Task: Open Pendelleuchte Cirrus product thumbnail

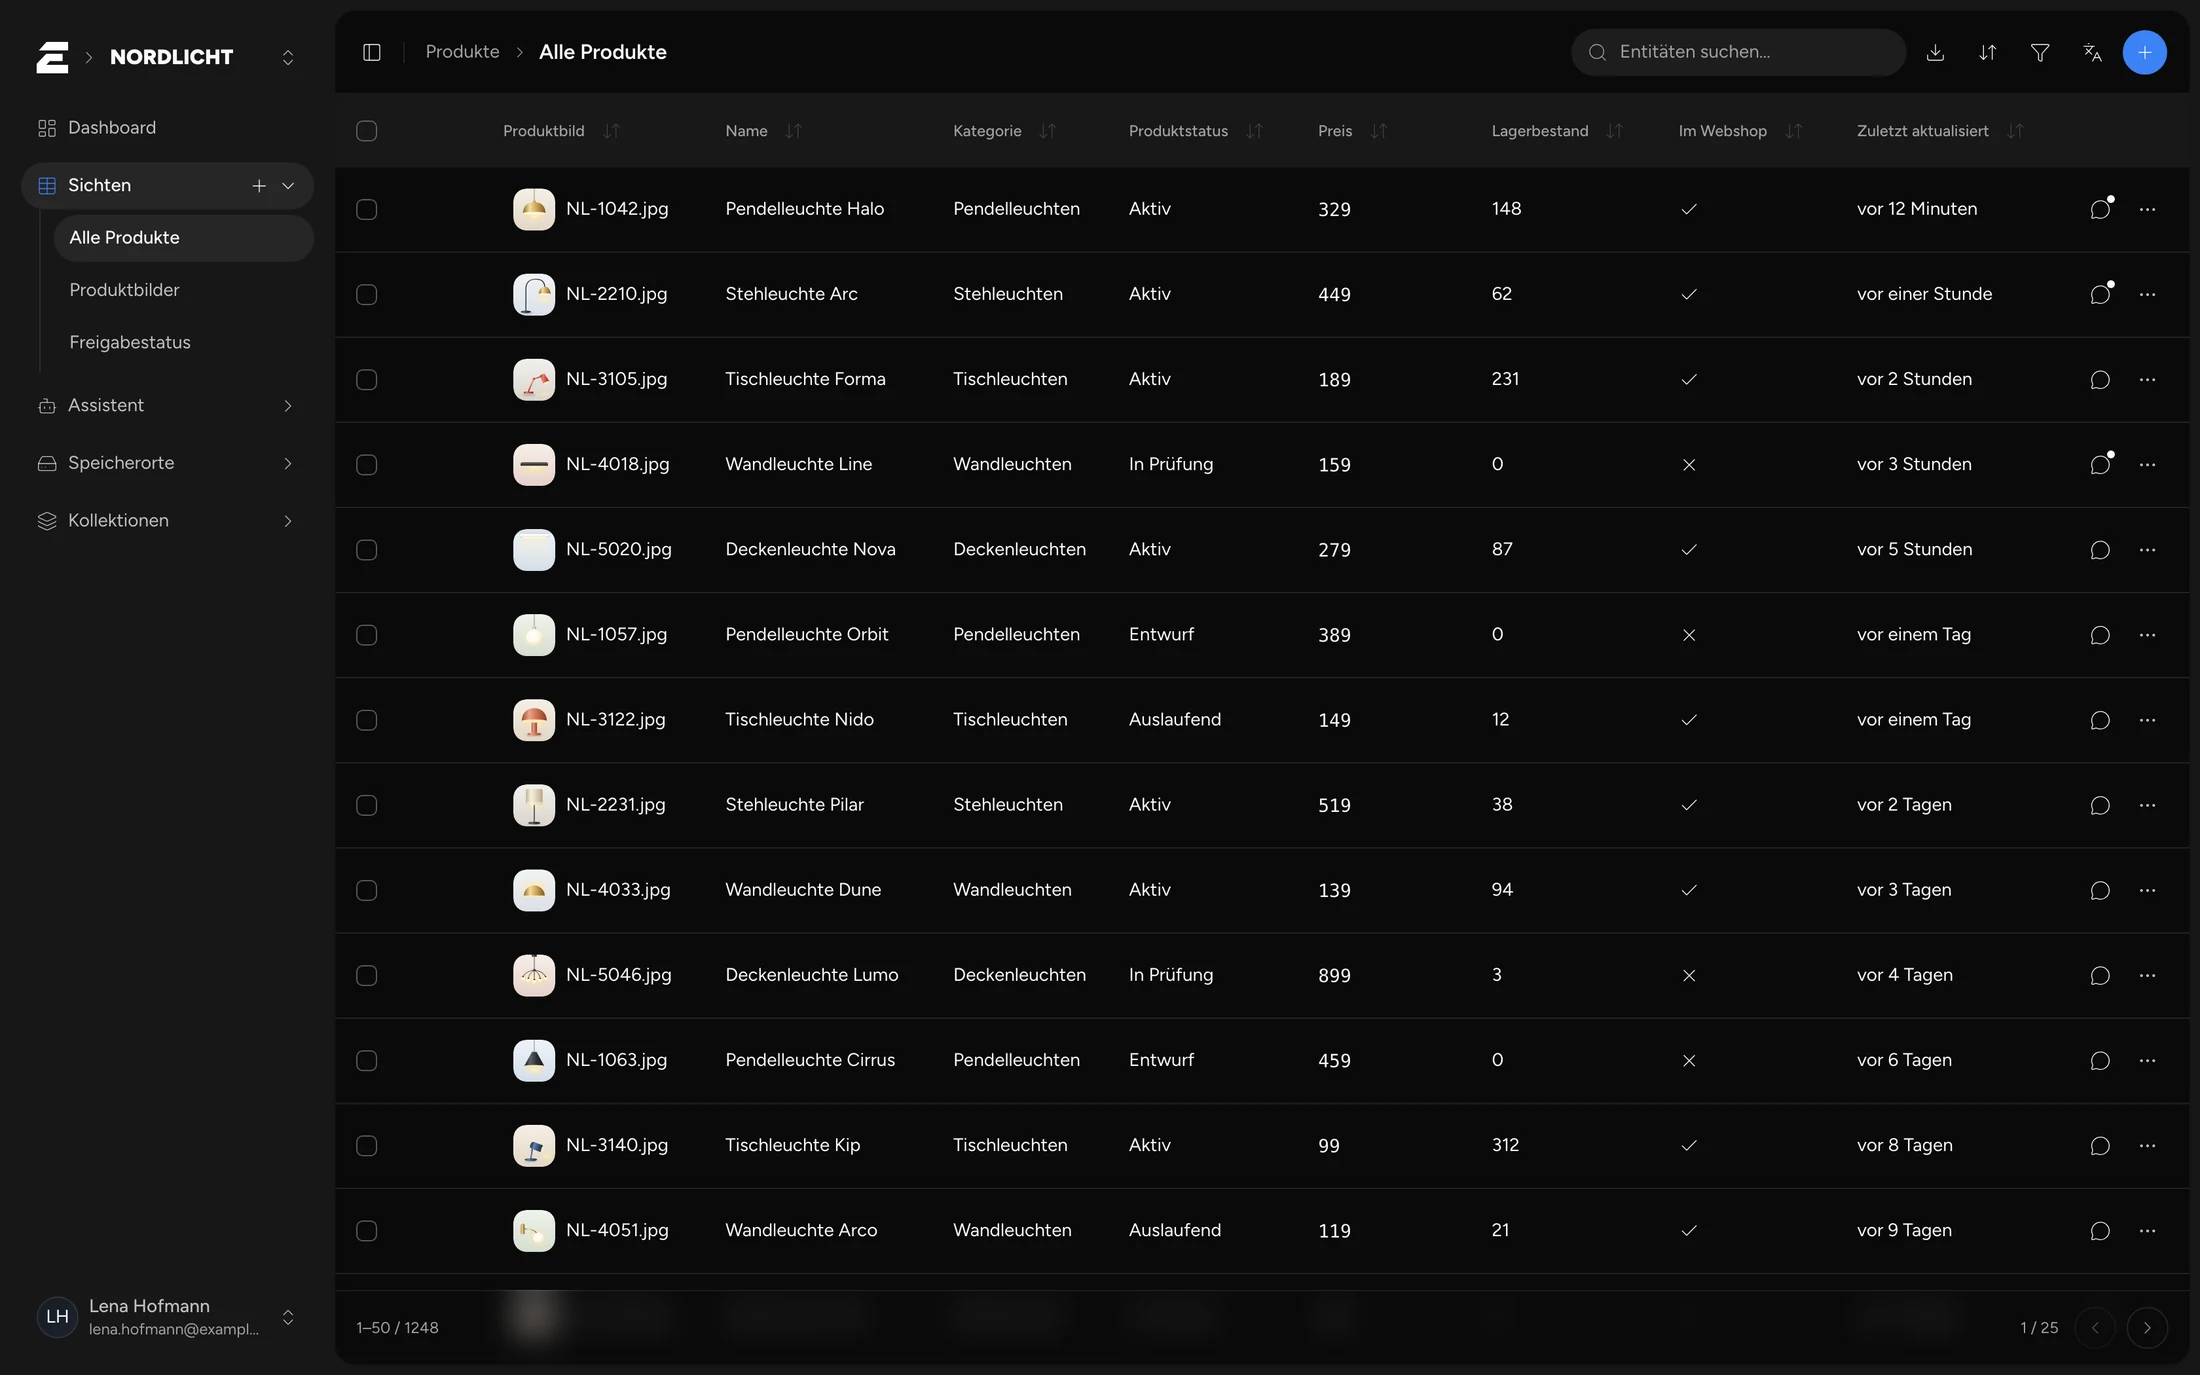Action: (534, 1060)
